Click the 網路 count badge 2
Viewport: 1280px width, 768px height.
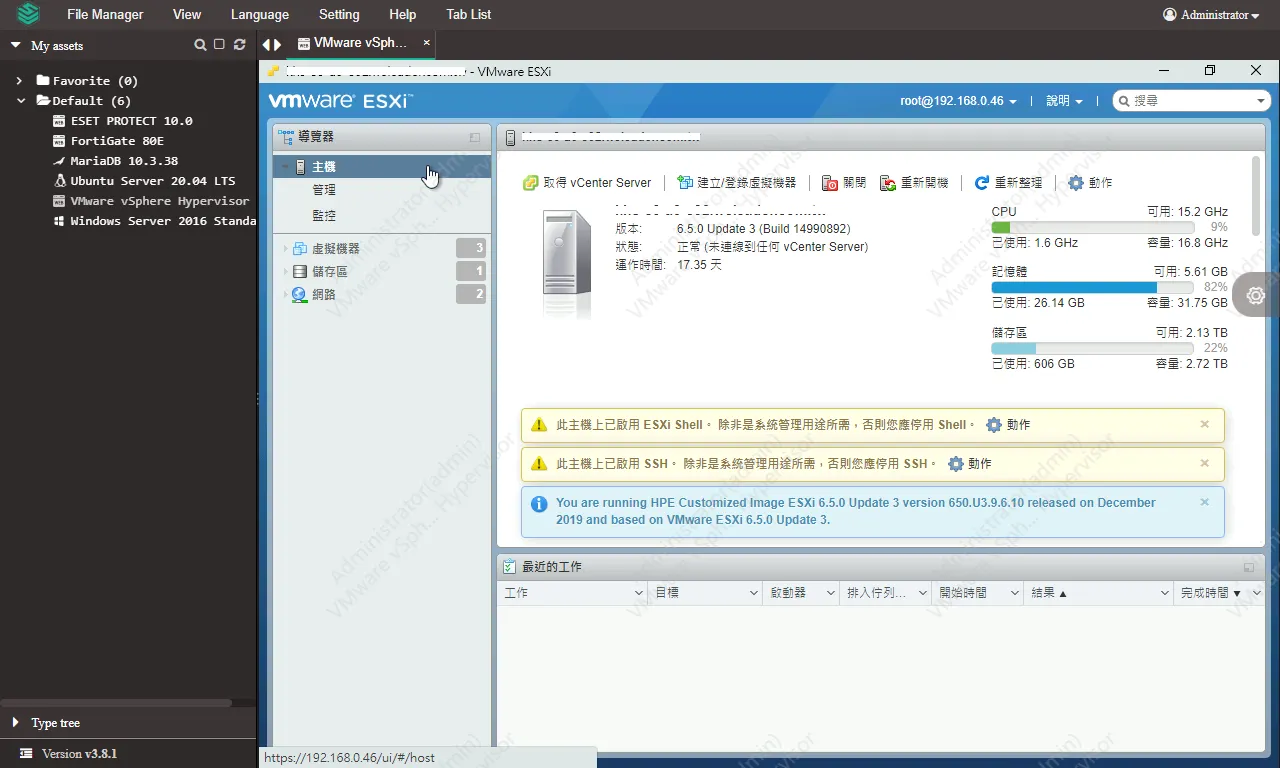[x=471, y=294]
